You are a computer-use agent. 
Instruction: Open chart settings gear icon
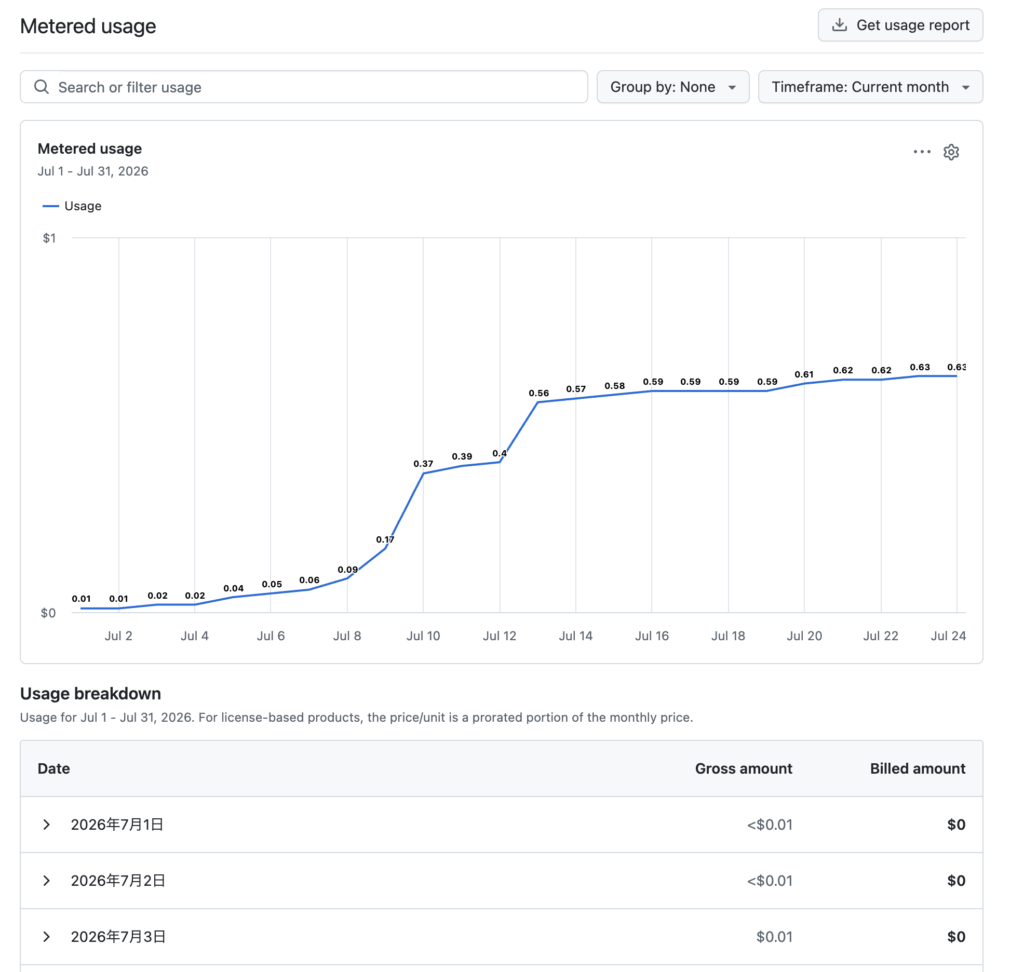pyautogui.click(x=951, y=152)
